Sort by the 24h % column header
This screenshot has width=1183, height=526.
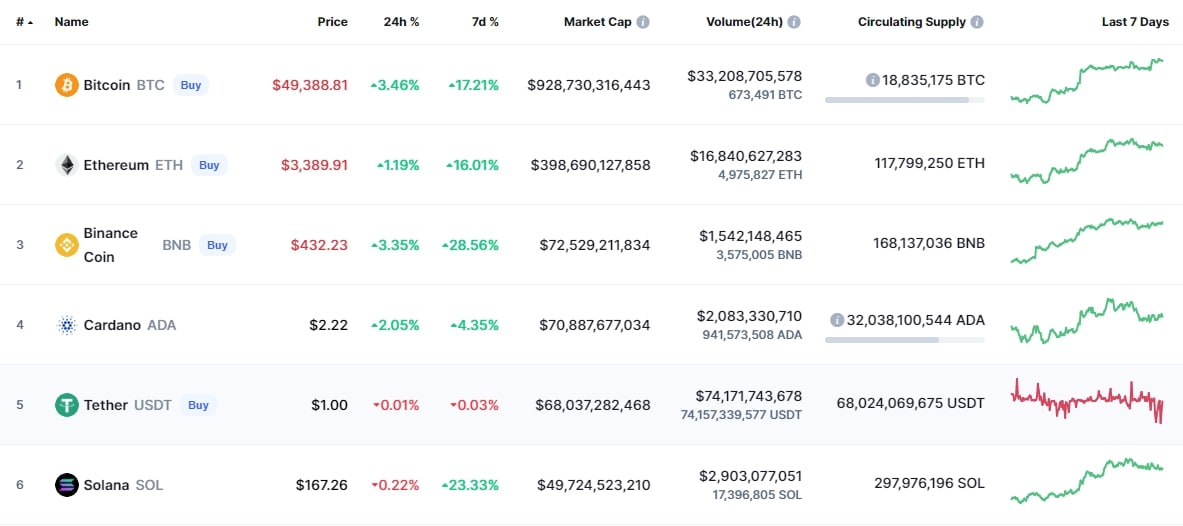(401, 22)
